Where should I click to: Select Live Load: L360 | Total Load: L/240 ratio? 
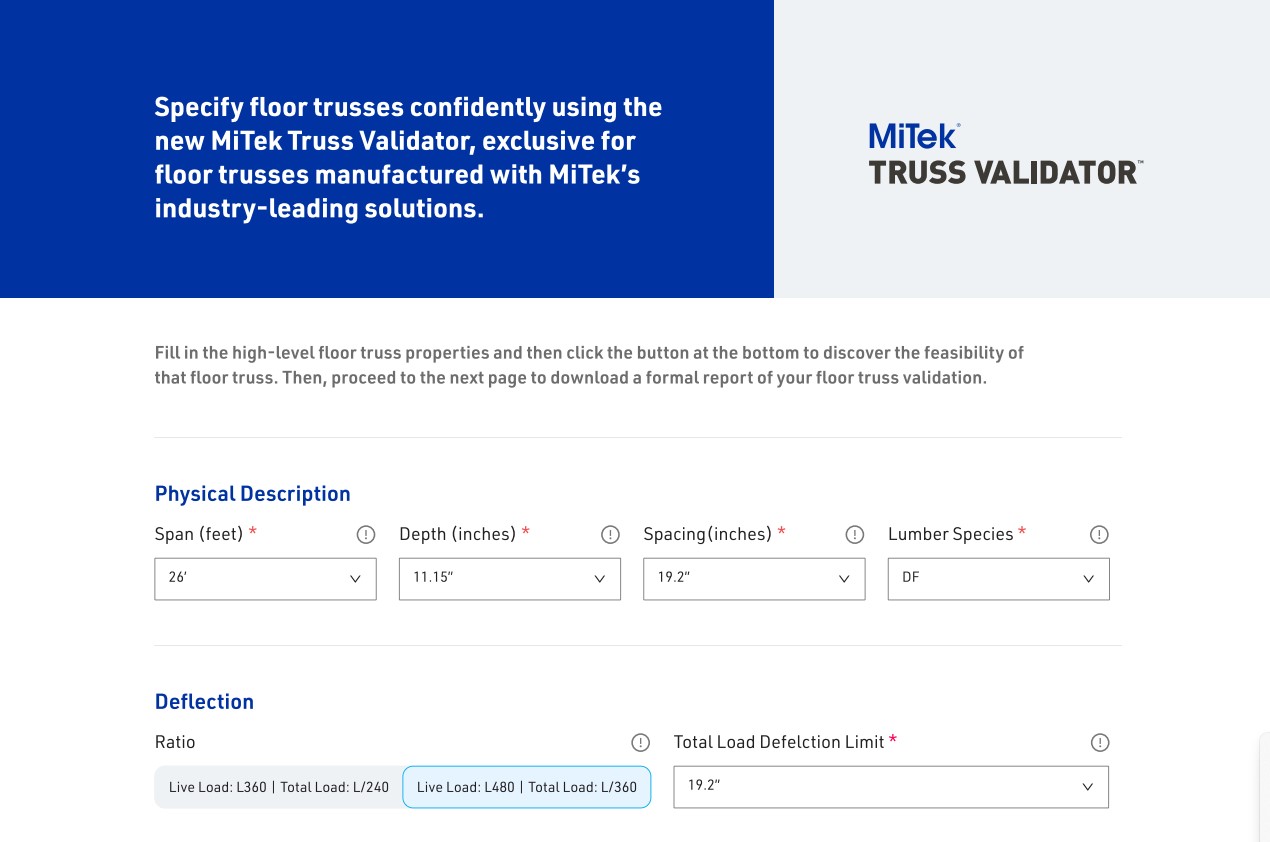click(279, 787)
